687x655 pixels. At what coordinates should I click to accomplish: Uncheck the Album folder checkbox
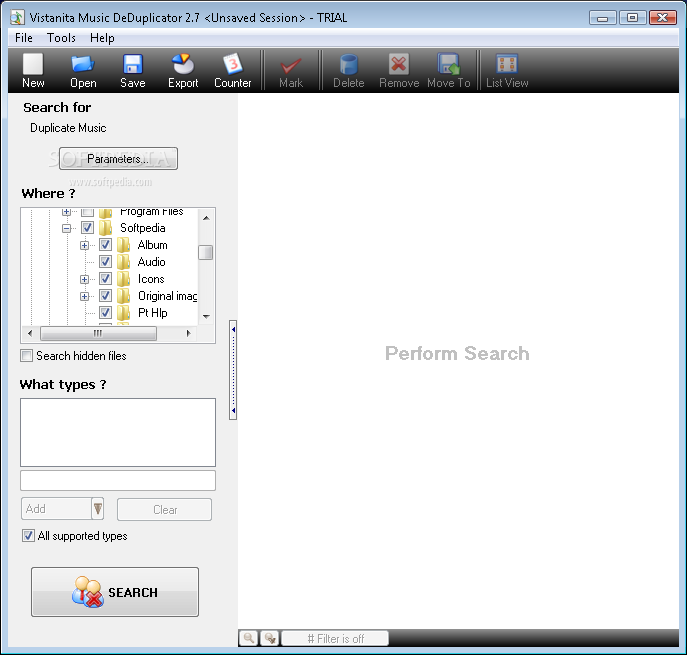[105, 245]
